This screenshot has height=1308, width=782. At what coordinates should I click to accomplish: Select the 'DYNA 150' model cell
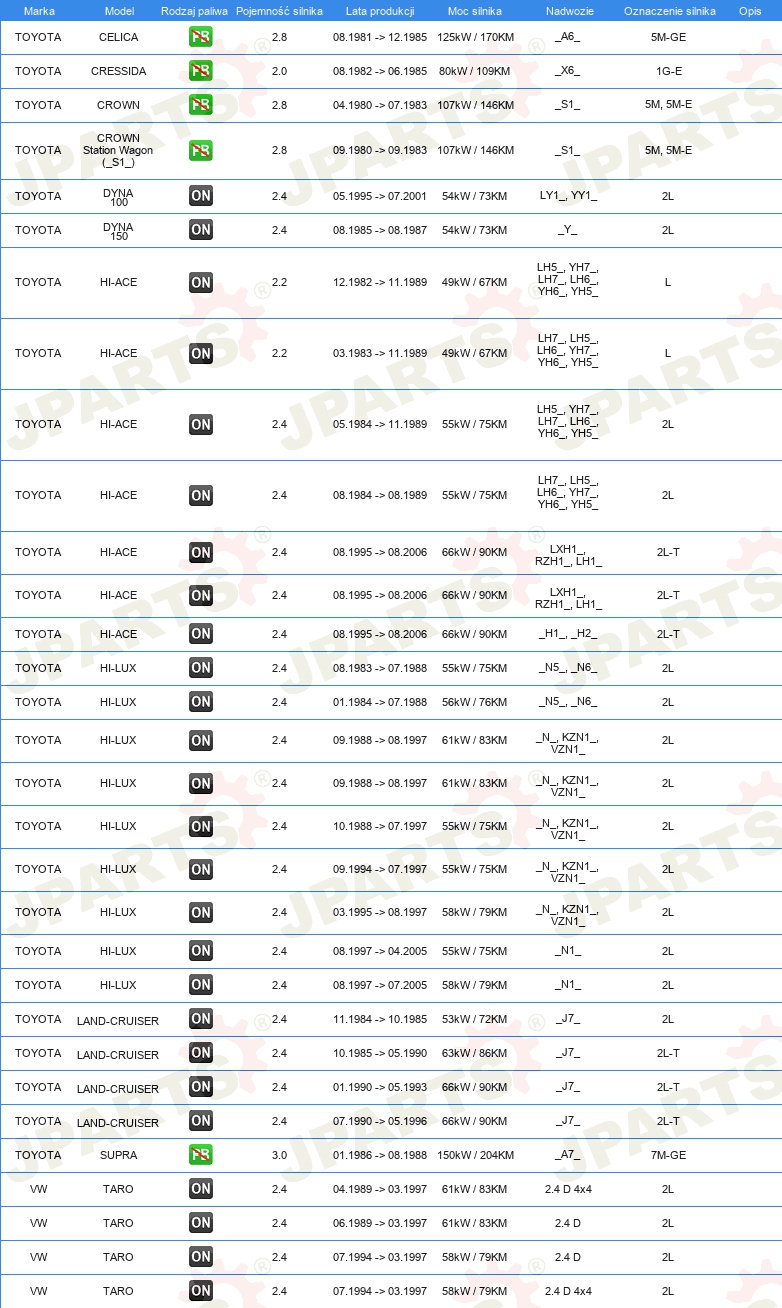(119, 230)
